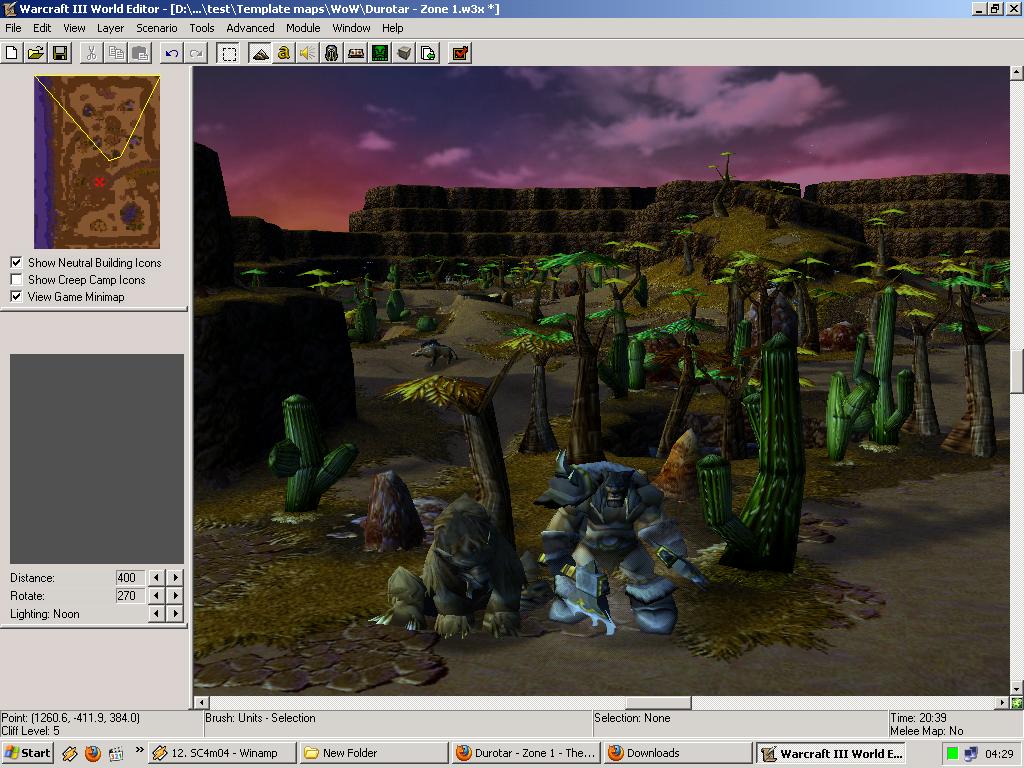Click the Paste toolbar icon

point(140,53)
